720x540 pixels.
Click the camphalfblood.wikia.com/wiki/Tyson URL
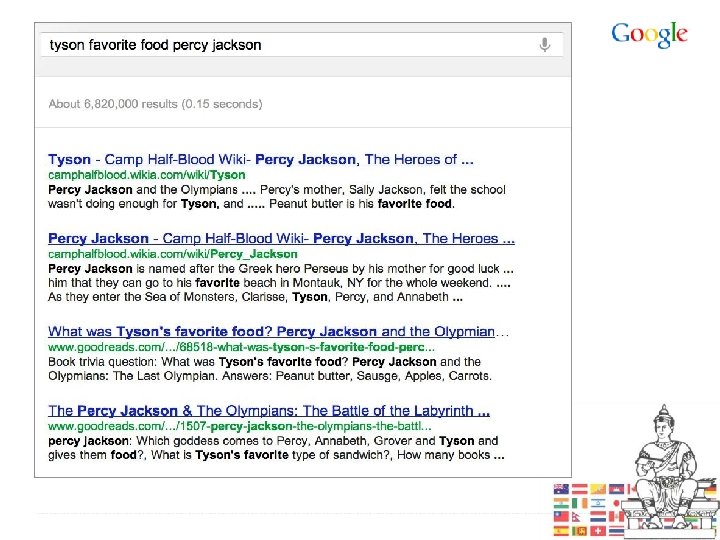146,175
